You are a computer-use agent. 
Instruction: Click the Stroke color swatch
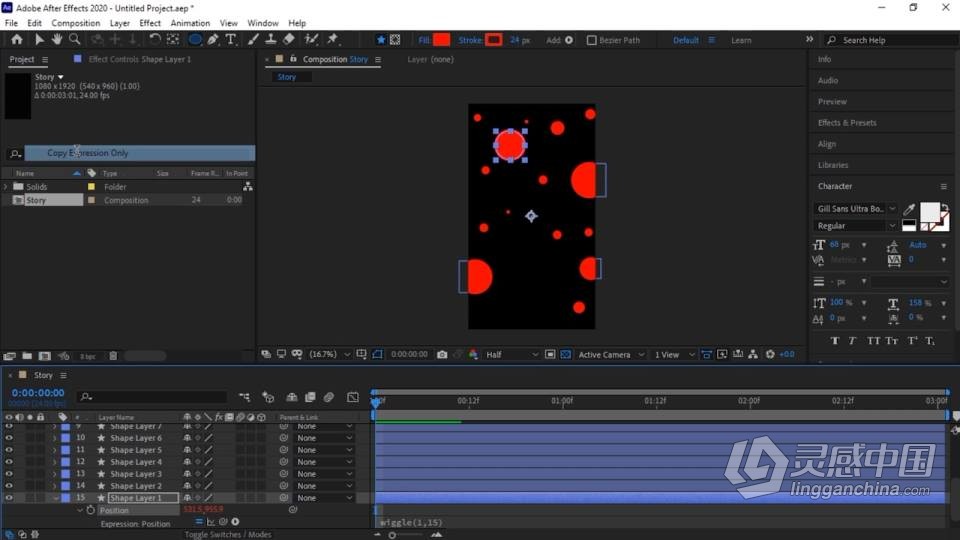pos(493,40)
